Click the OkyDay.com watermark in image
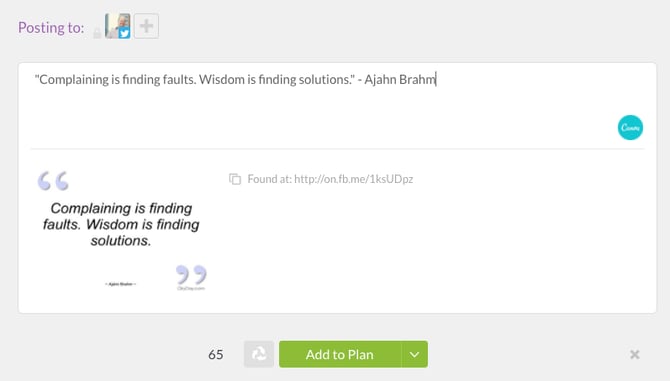Screen dimensions: 670x381 coord(191,289)
